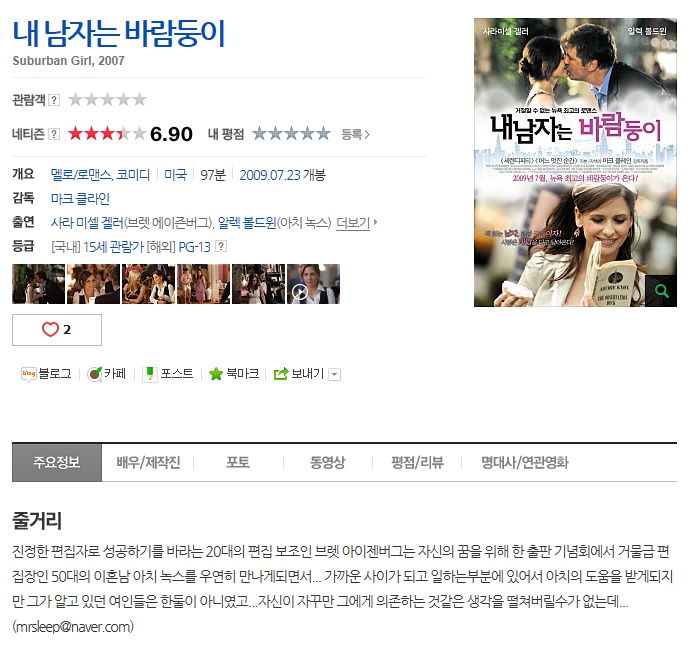Open the help icon next to 관람객
This screenshot has height=648, width=689.
54,100
